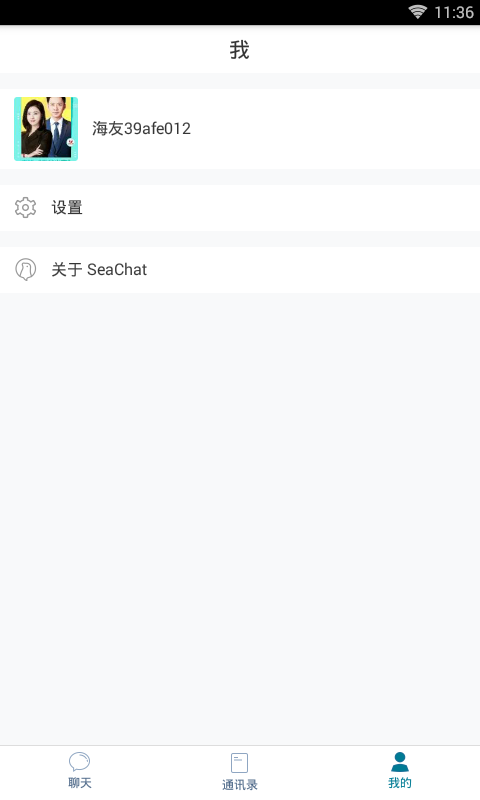
Task: Tap the person silhouette icon
Action: (400, 762)
